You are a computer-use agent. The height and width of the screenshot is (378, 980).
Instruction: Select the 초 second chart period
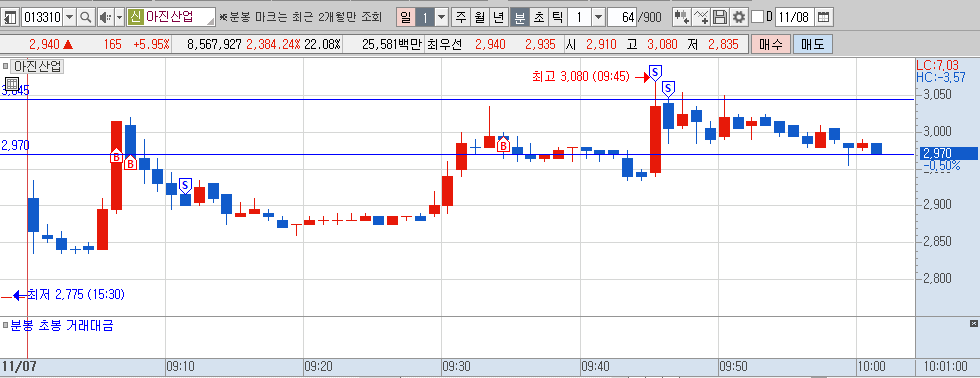[538, 17]
